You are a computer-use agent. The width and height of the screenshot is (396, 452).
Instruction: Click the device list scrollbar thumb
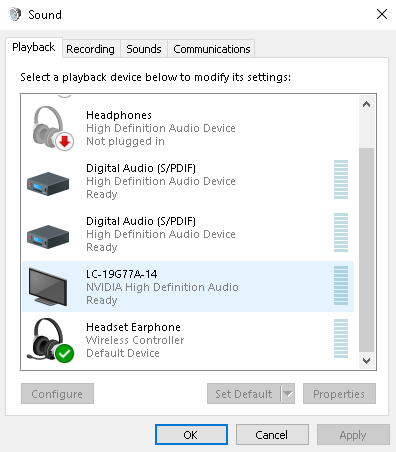pyautogui.click(x=366, y=250)
